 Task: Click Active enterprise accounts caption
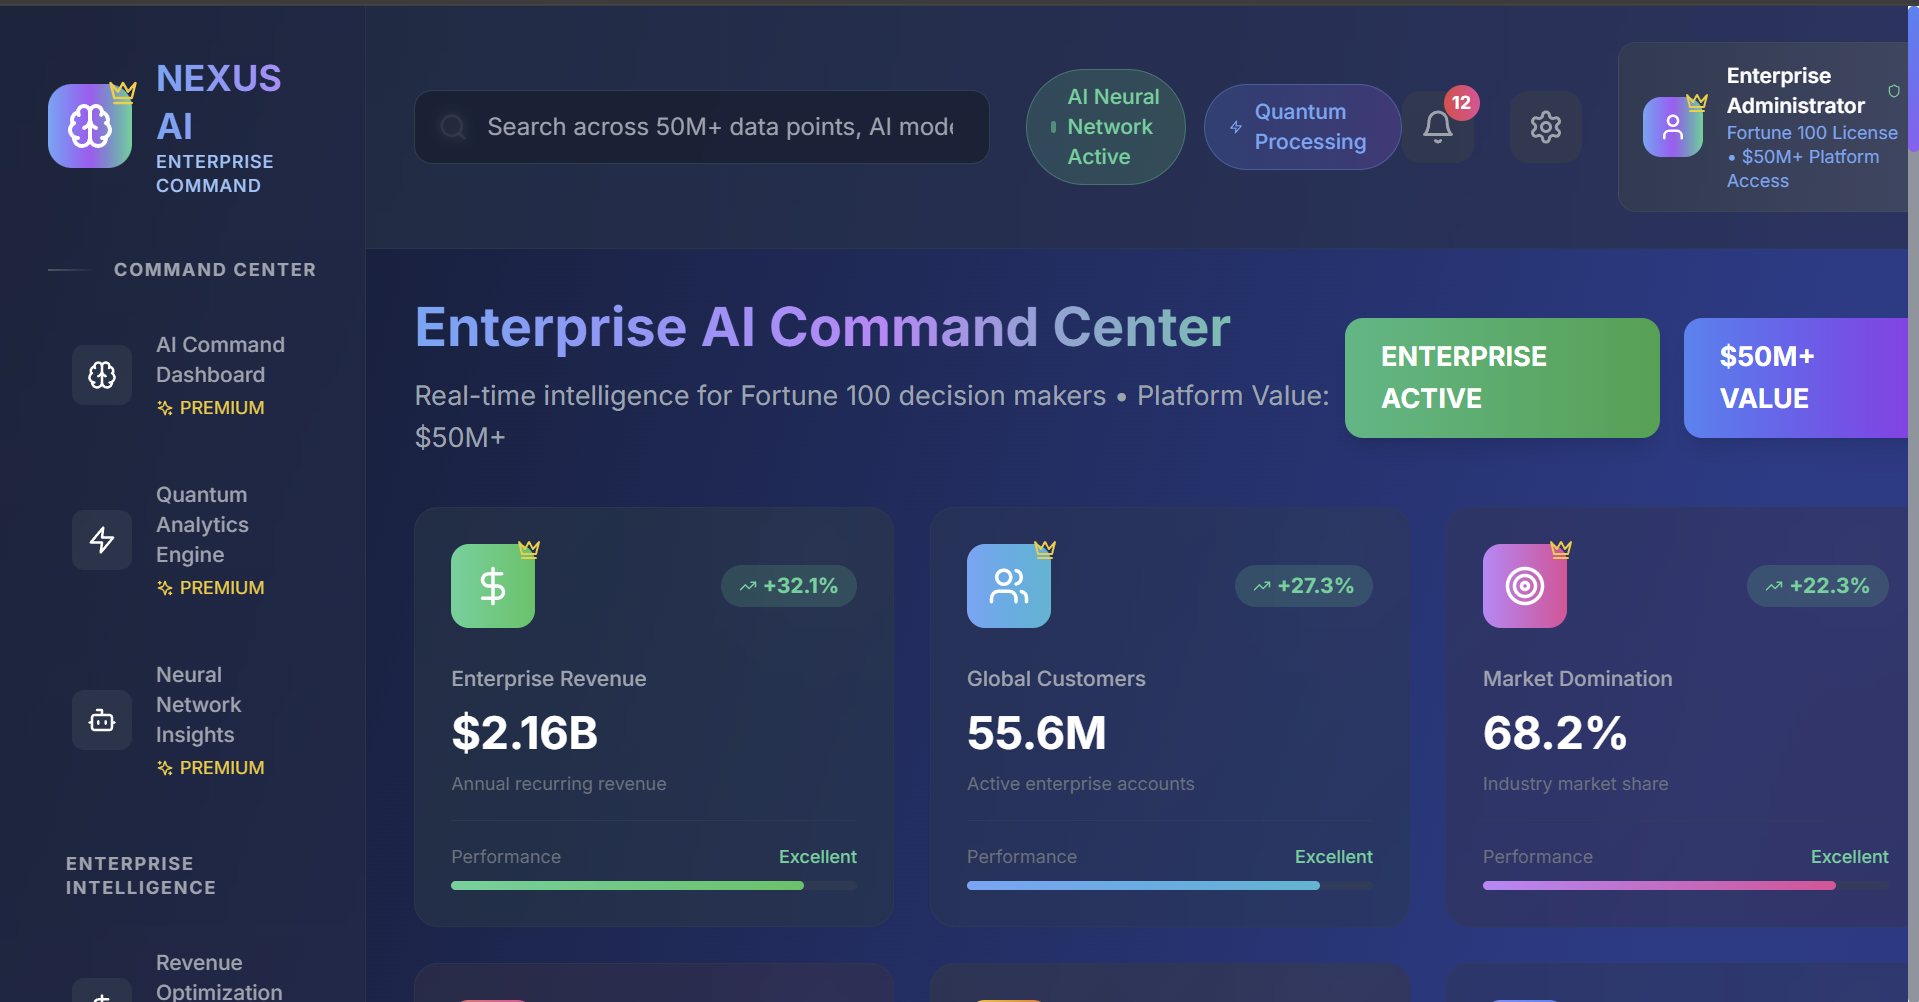1081,784
